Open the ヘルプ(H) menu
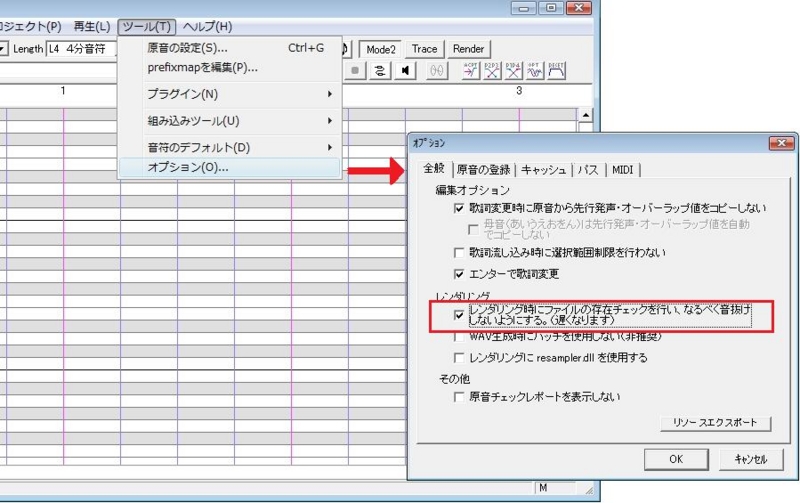The height and width of the screenshot is (503, 800). [x=207, y=27]
